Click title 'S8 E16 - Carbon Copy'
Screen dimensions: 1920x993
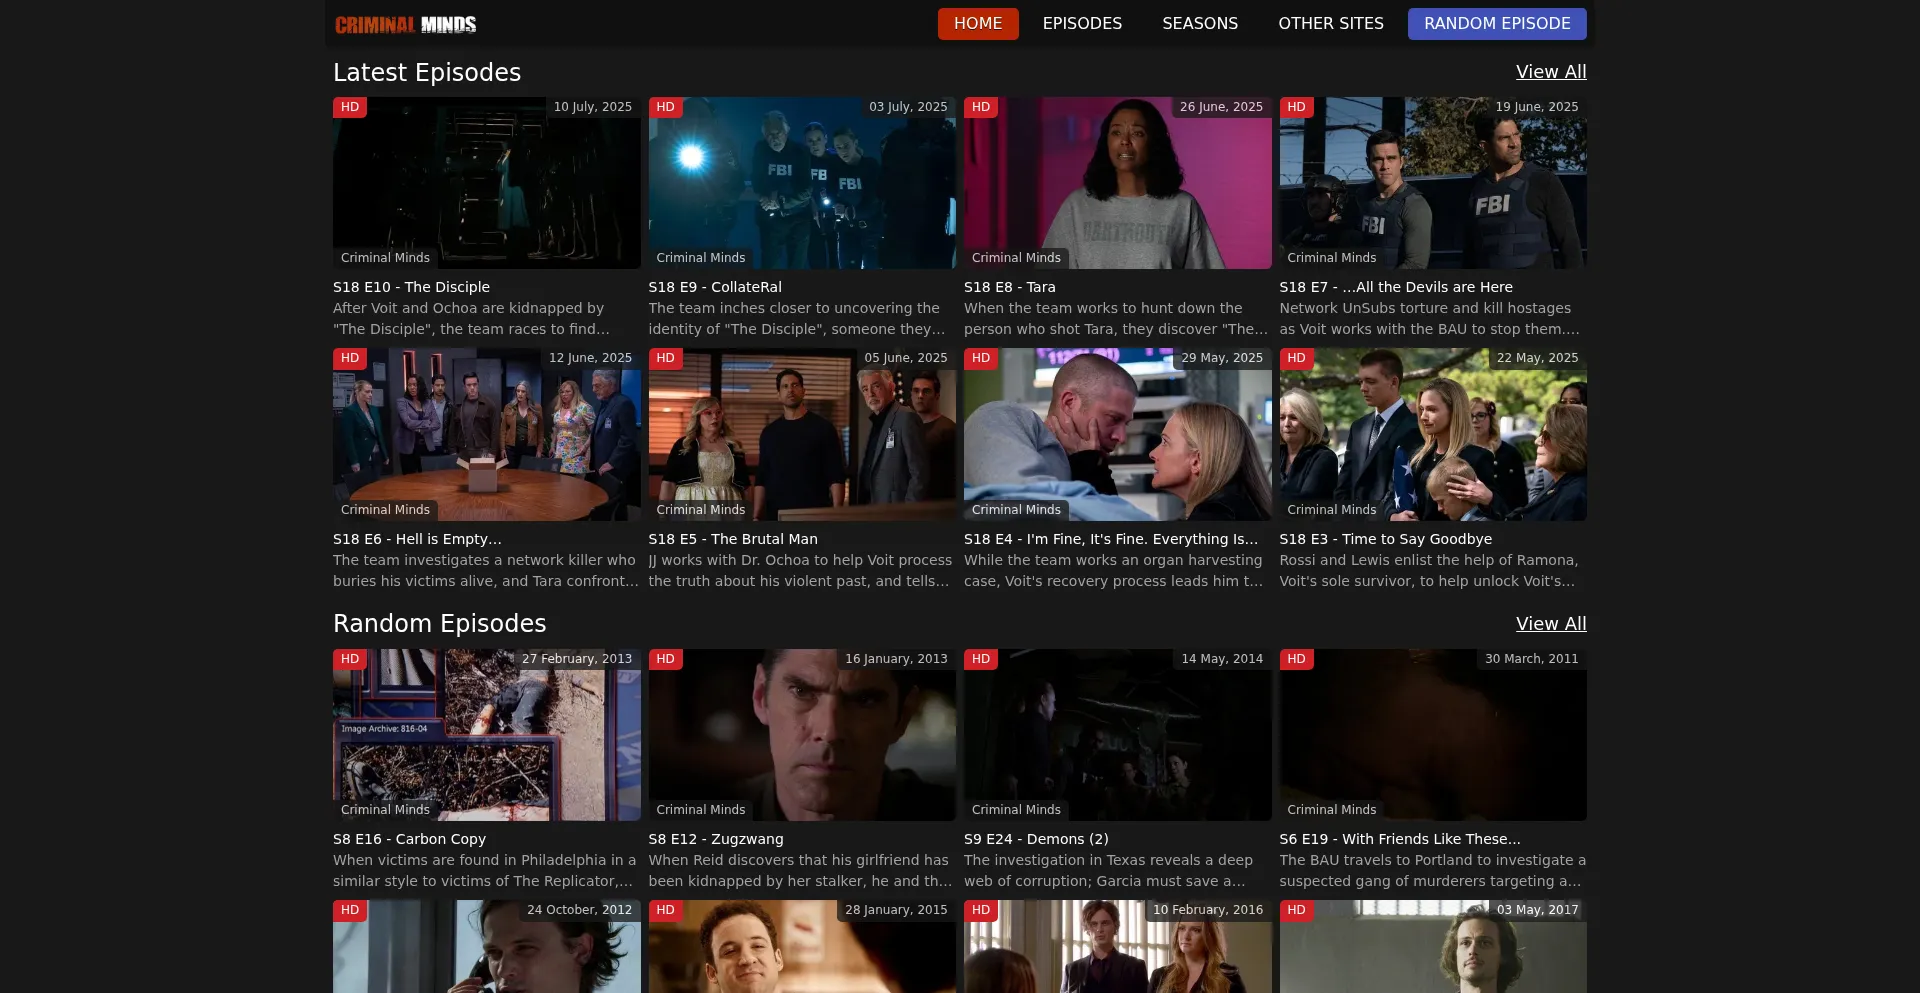point(409,839)
